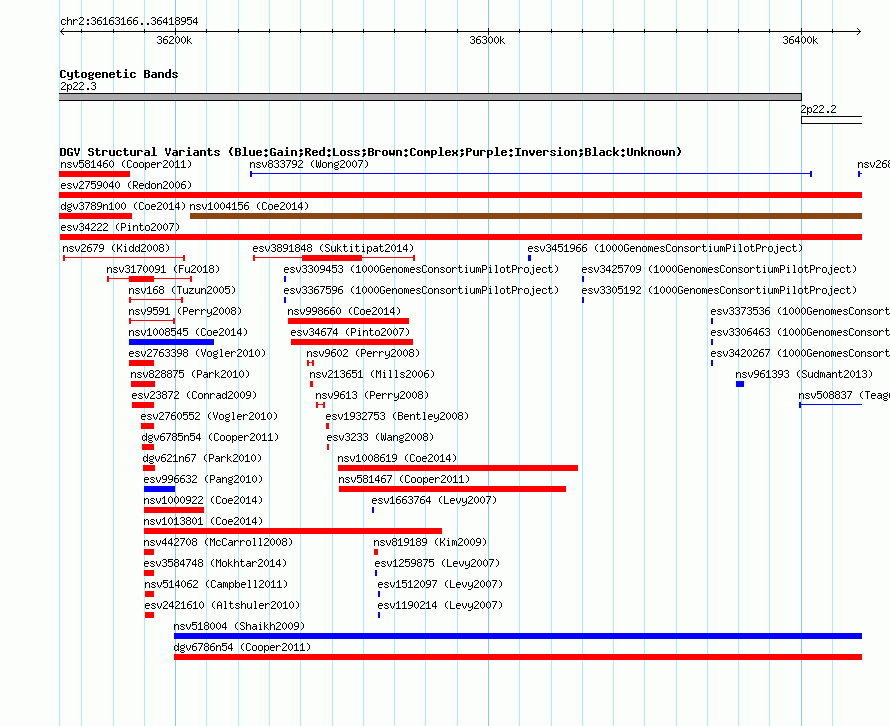Click nsv168 (Tuzun2005) label
The height and width of the screenshot is (726, 890).
tap(182, 291)
